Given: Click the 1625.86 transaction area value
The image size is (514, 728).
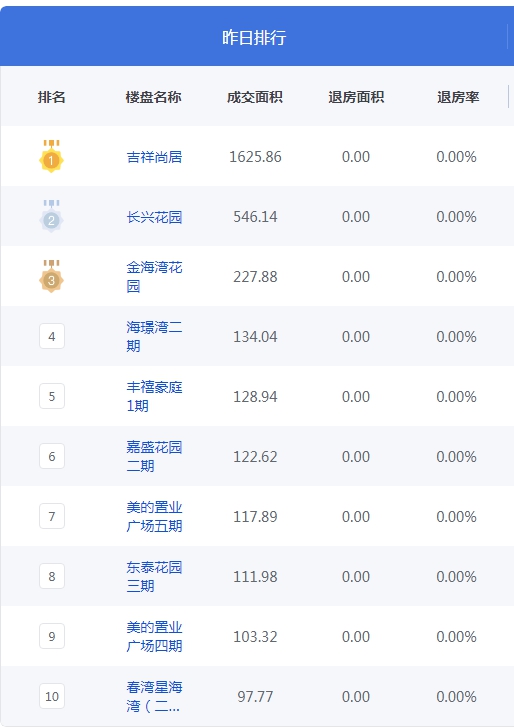Looking at the screenshot, I should point(255,157).
